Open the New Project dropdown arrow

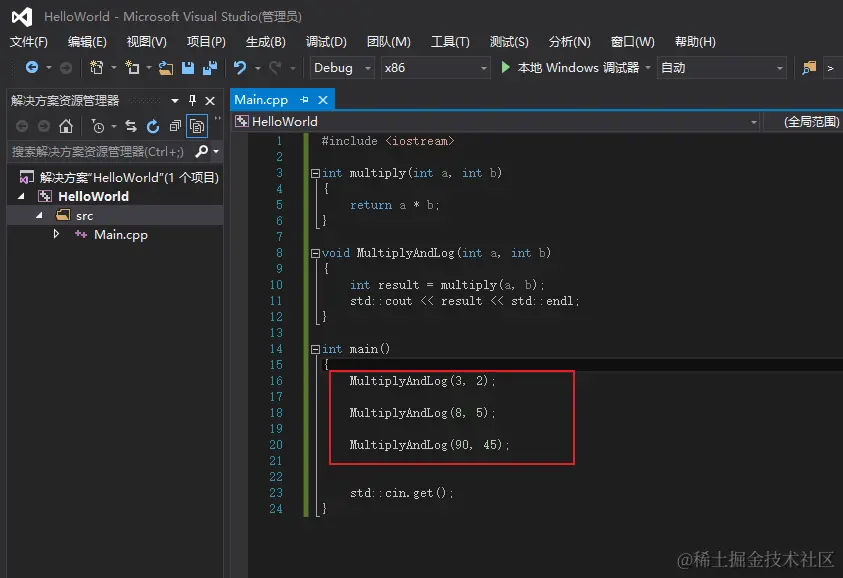(113, 68)
